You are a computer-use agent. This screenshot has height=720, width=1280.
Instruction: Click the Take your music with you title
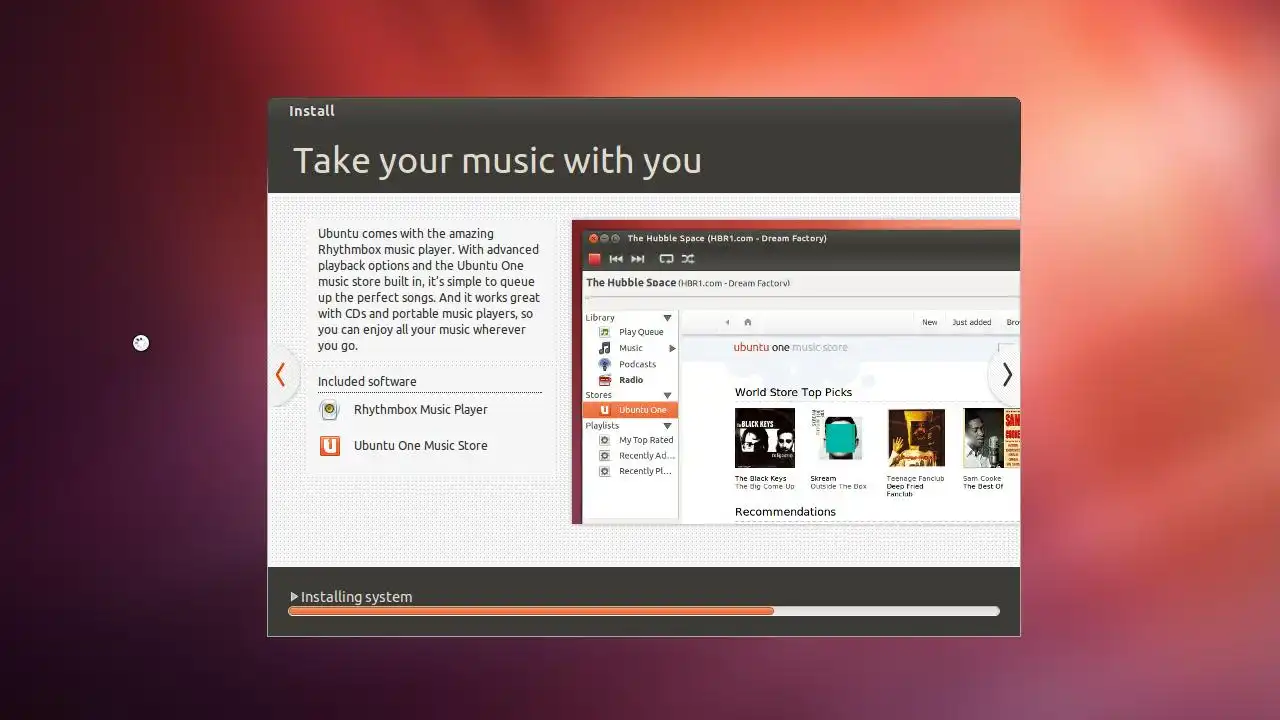click(497, 161)
